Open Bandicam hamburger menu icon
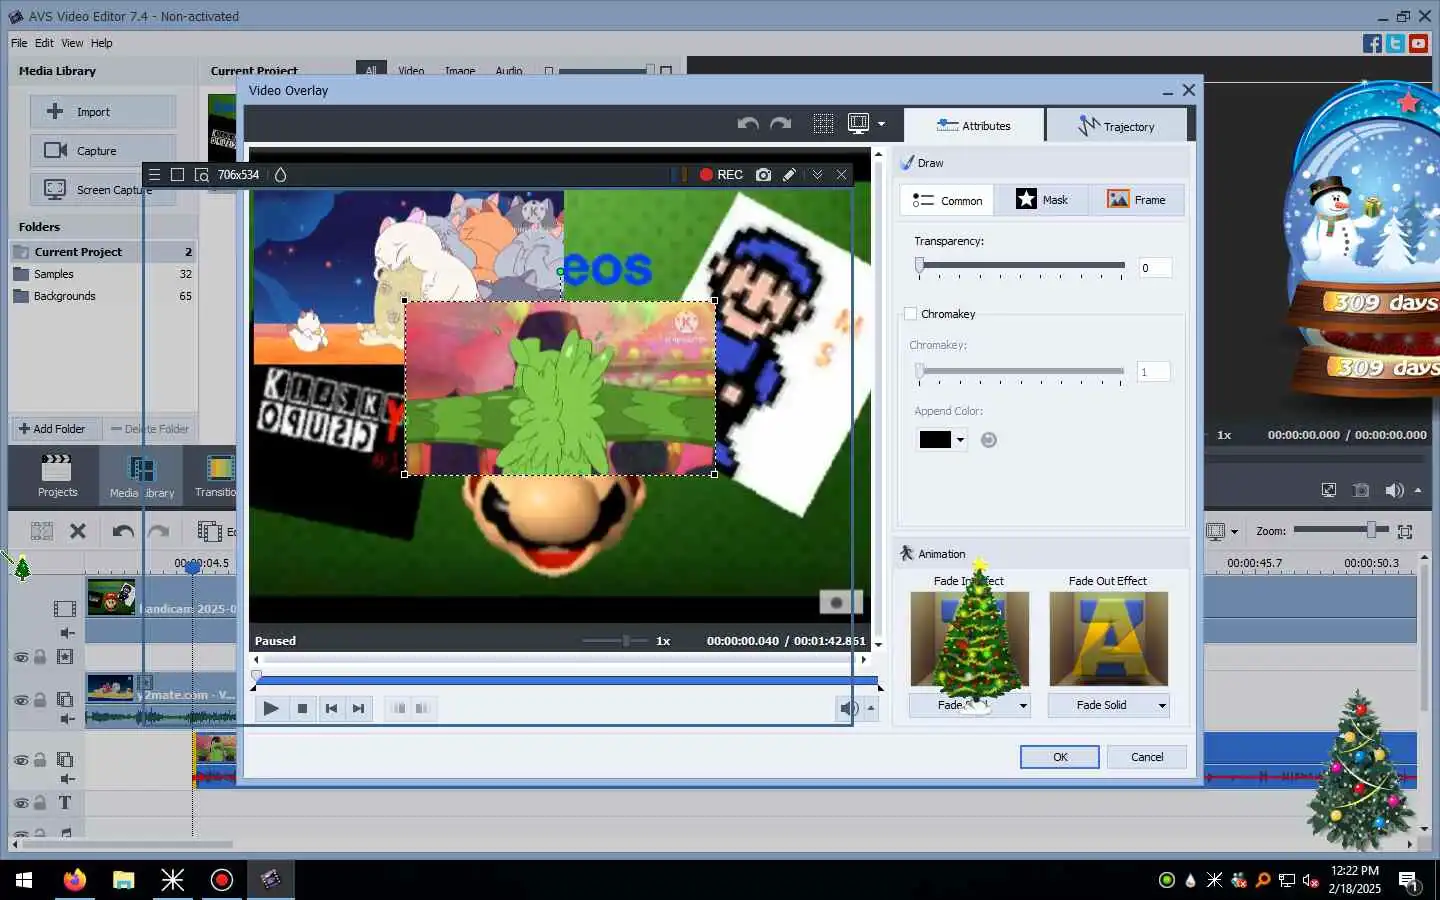Screen dimensions: 1440x900 [154, 174]
